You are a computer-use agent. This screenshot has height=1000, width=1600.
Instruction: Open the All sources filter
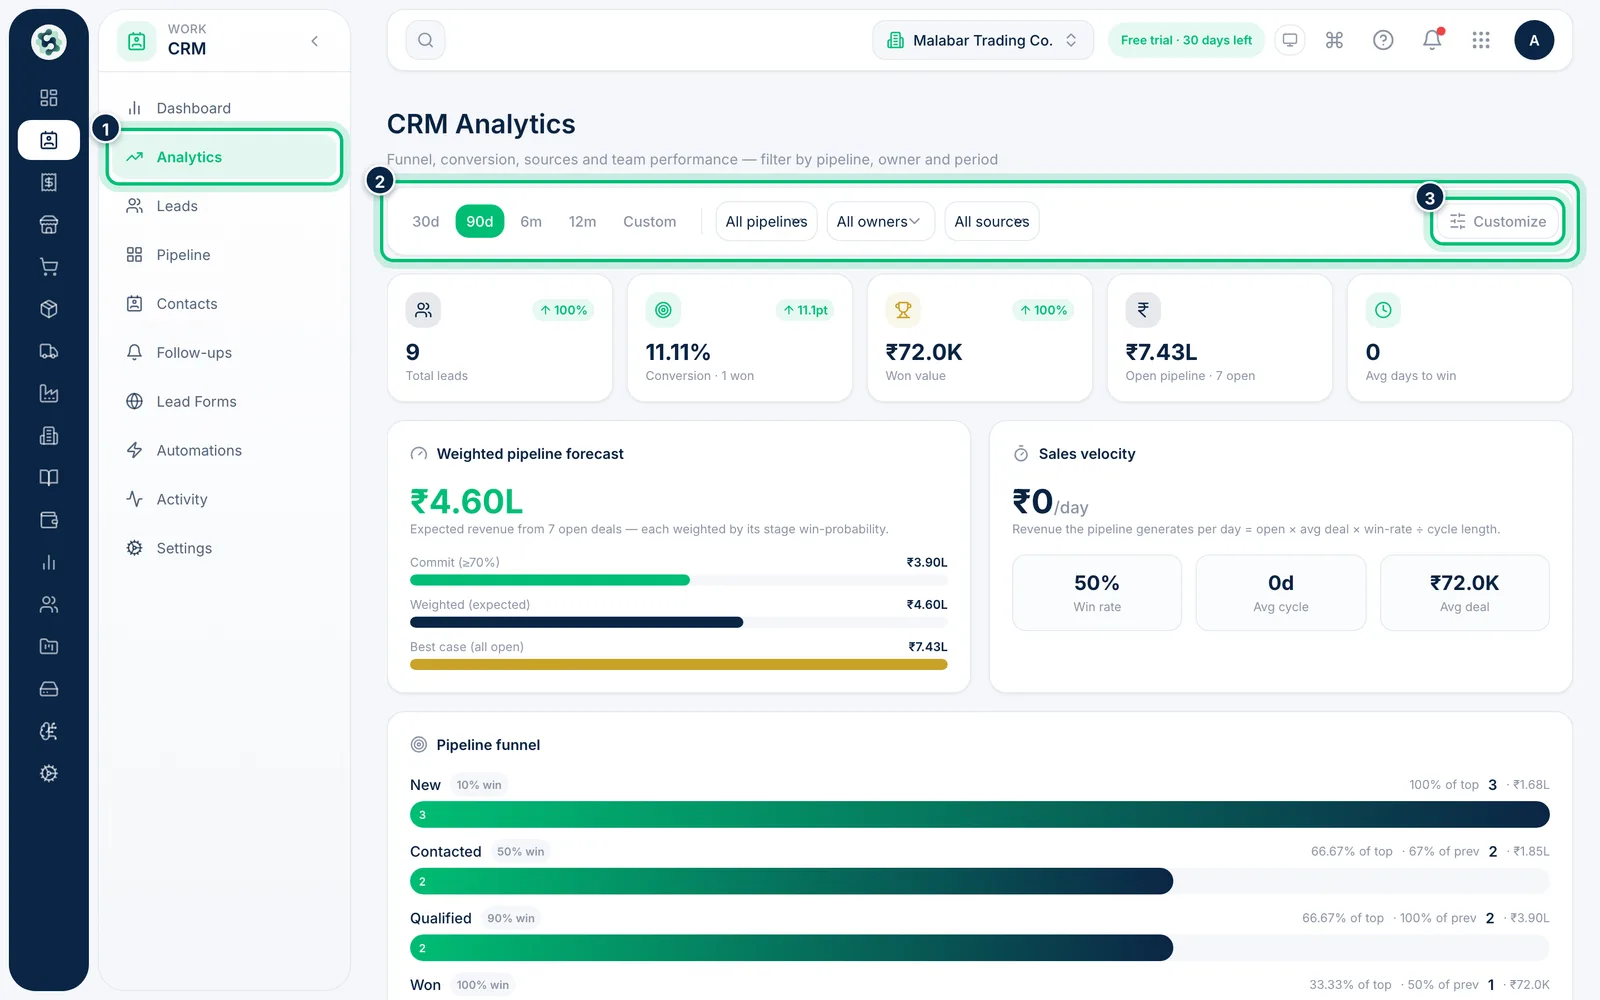click(x=992, y=221)
